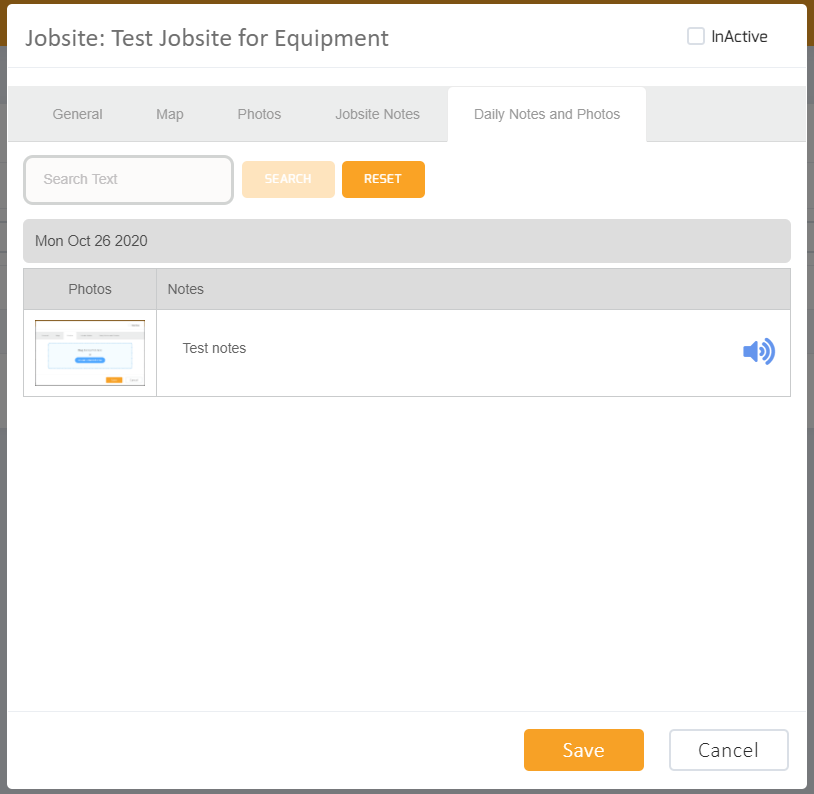Check the InActive box at top right
814x794 pixels.
coord(695,36)
